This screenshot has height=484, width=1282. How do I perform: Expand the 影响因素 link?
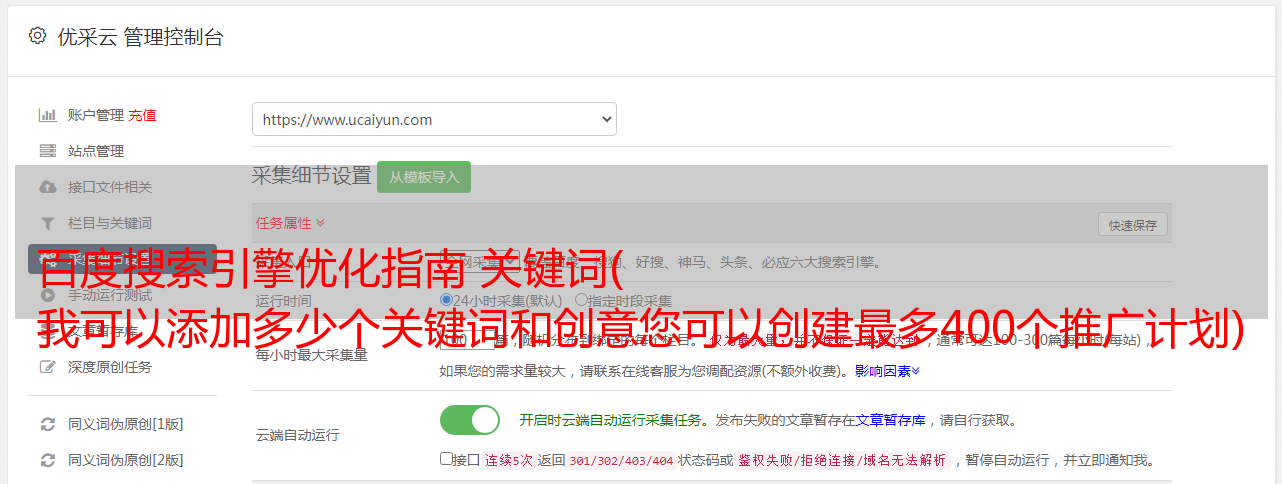point(887,371)
